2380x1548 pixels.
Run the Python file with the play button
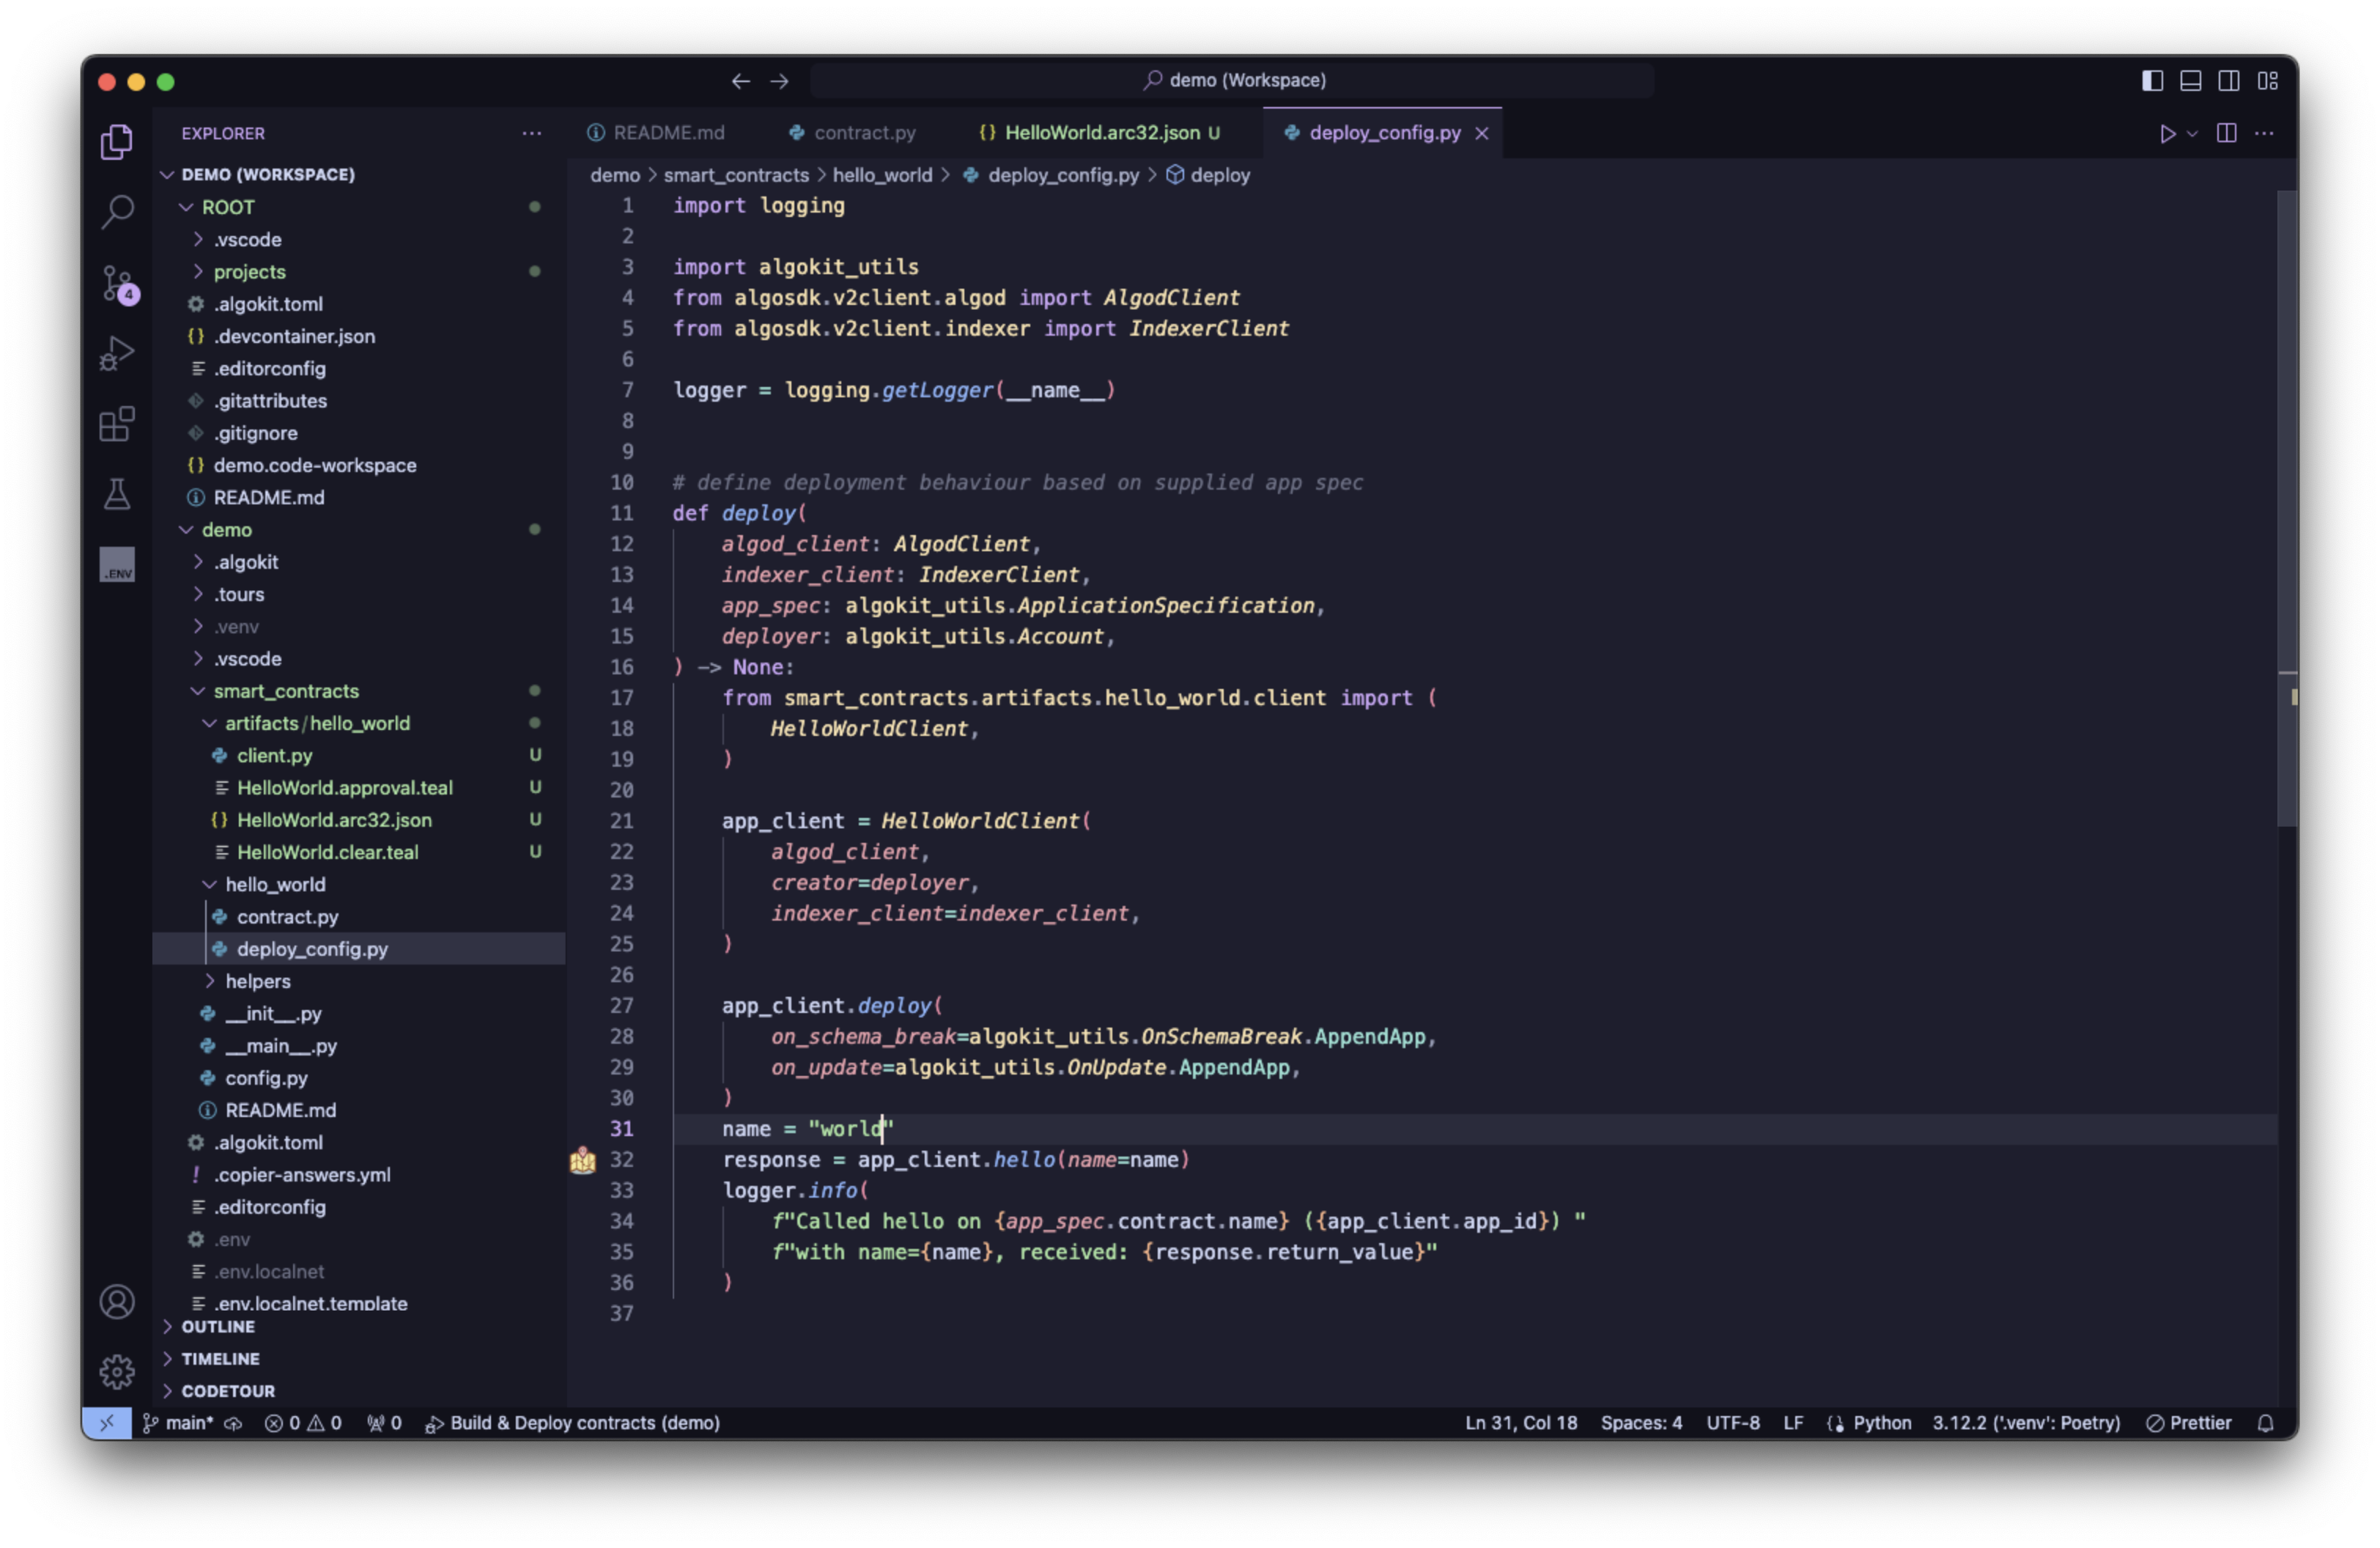click(2168, 132)
